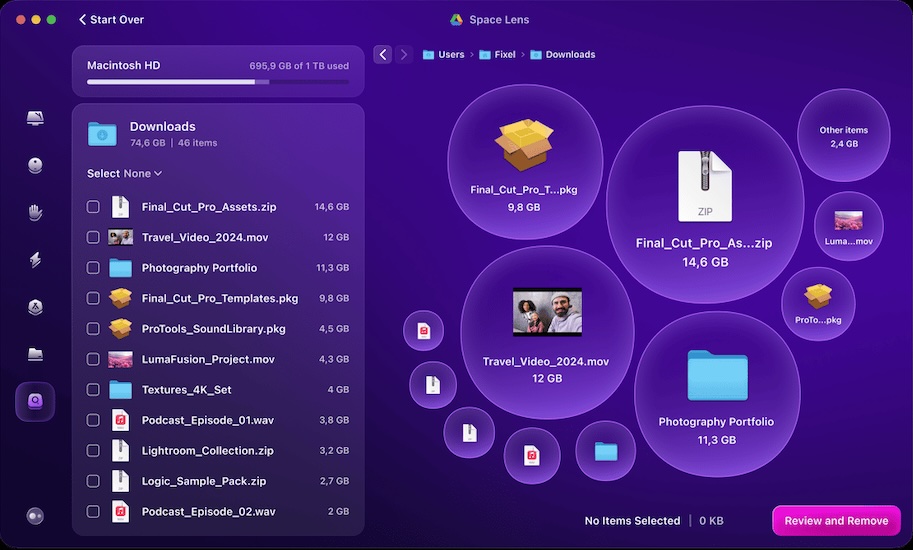Mark the LumaFusion_Project.mov checkbox

click(x=93, y=359)
